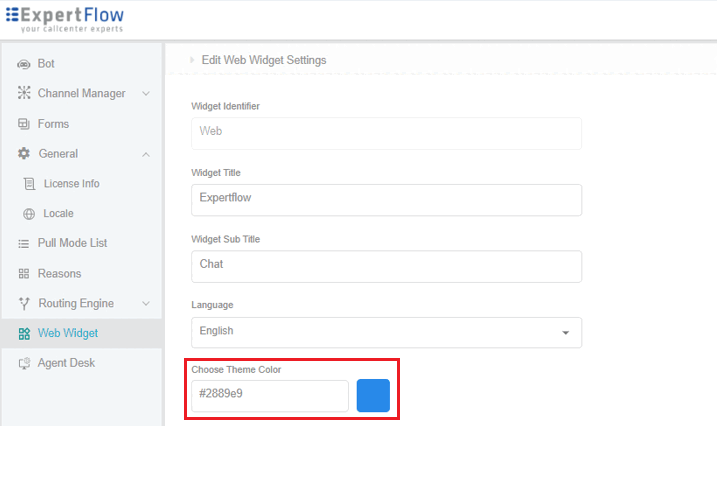The width and height of the screenshot is (717, 479).
Task: Click the Bot icon in sidebar
Action: [x=24, y=64]
